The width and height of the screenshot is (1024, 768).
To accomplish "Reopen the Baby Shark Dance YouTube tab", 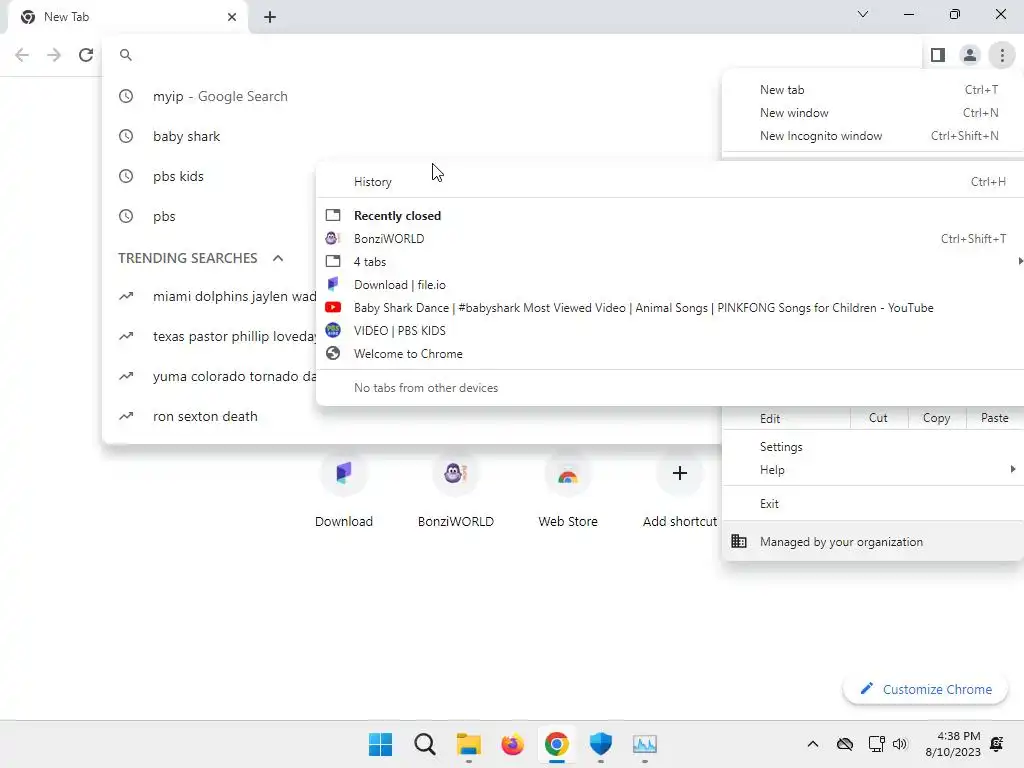I will 670,308.
